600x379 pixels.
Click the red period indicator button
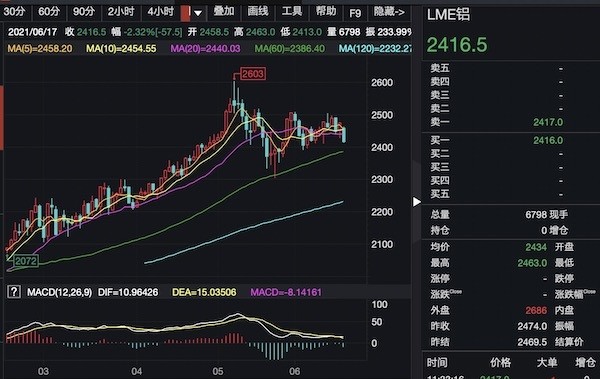[185, 13]
